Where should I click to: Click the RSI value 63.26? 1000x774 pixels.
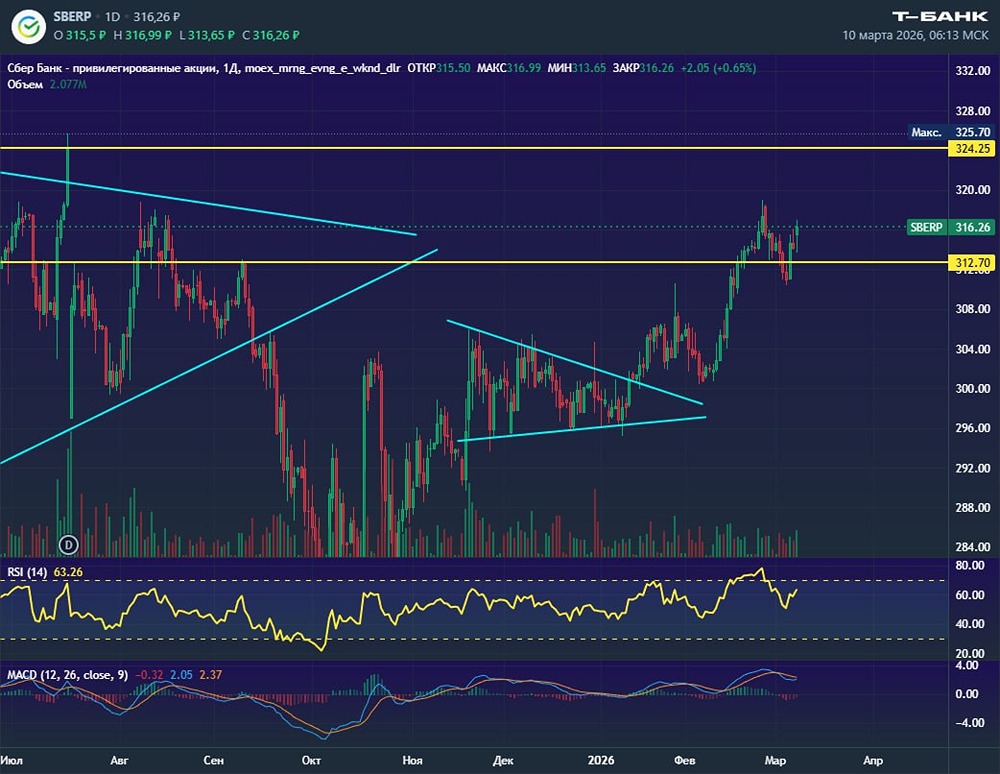[68, 572]
